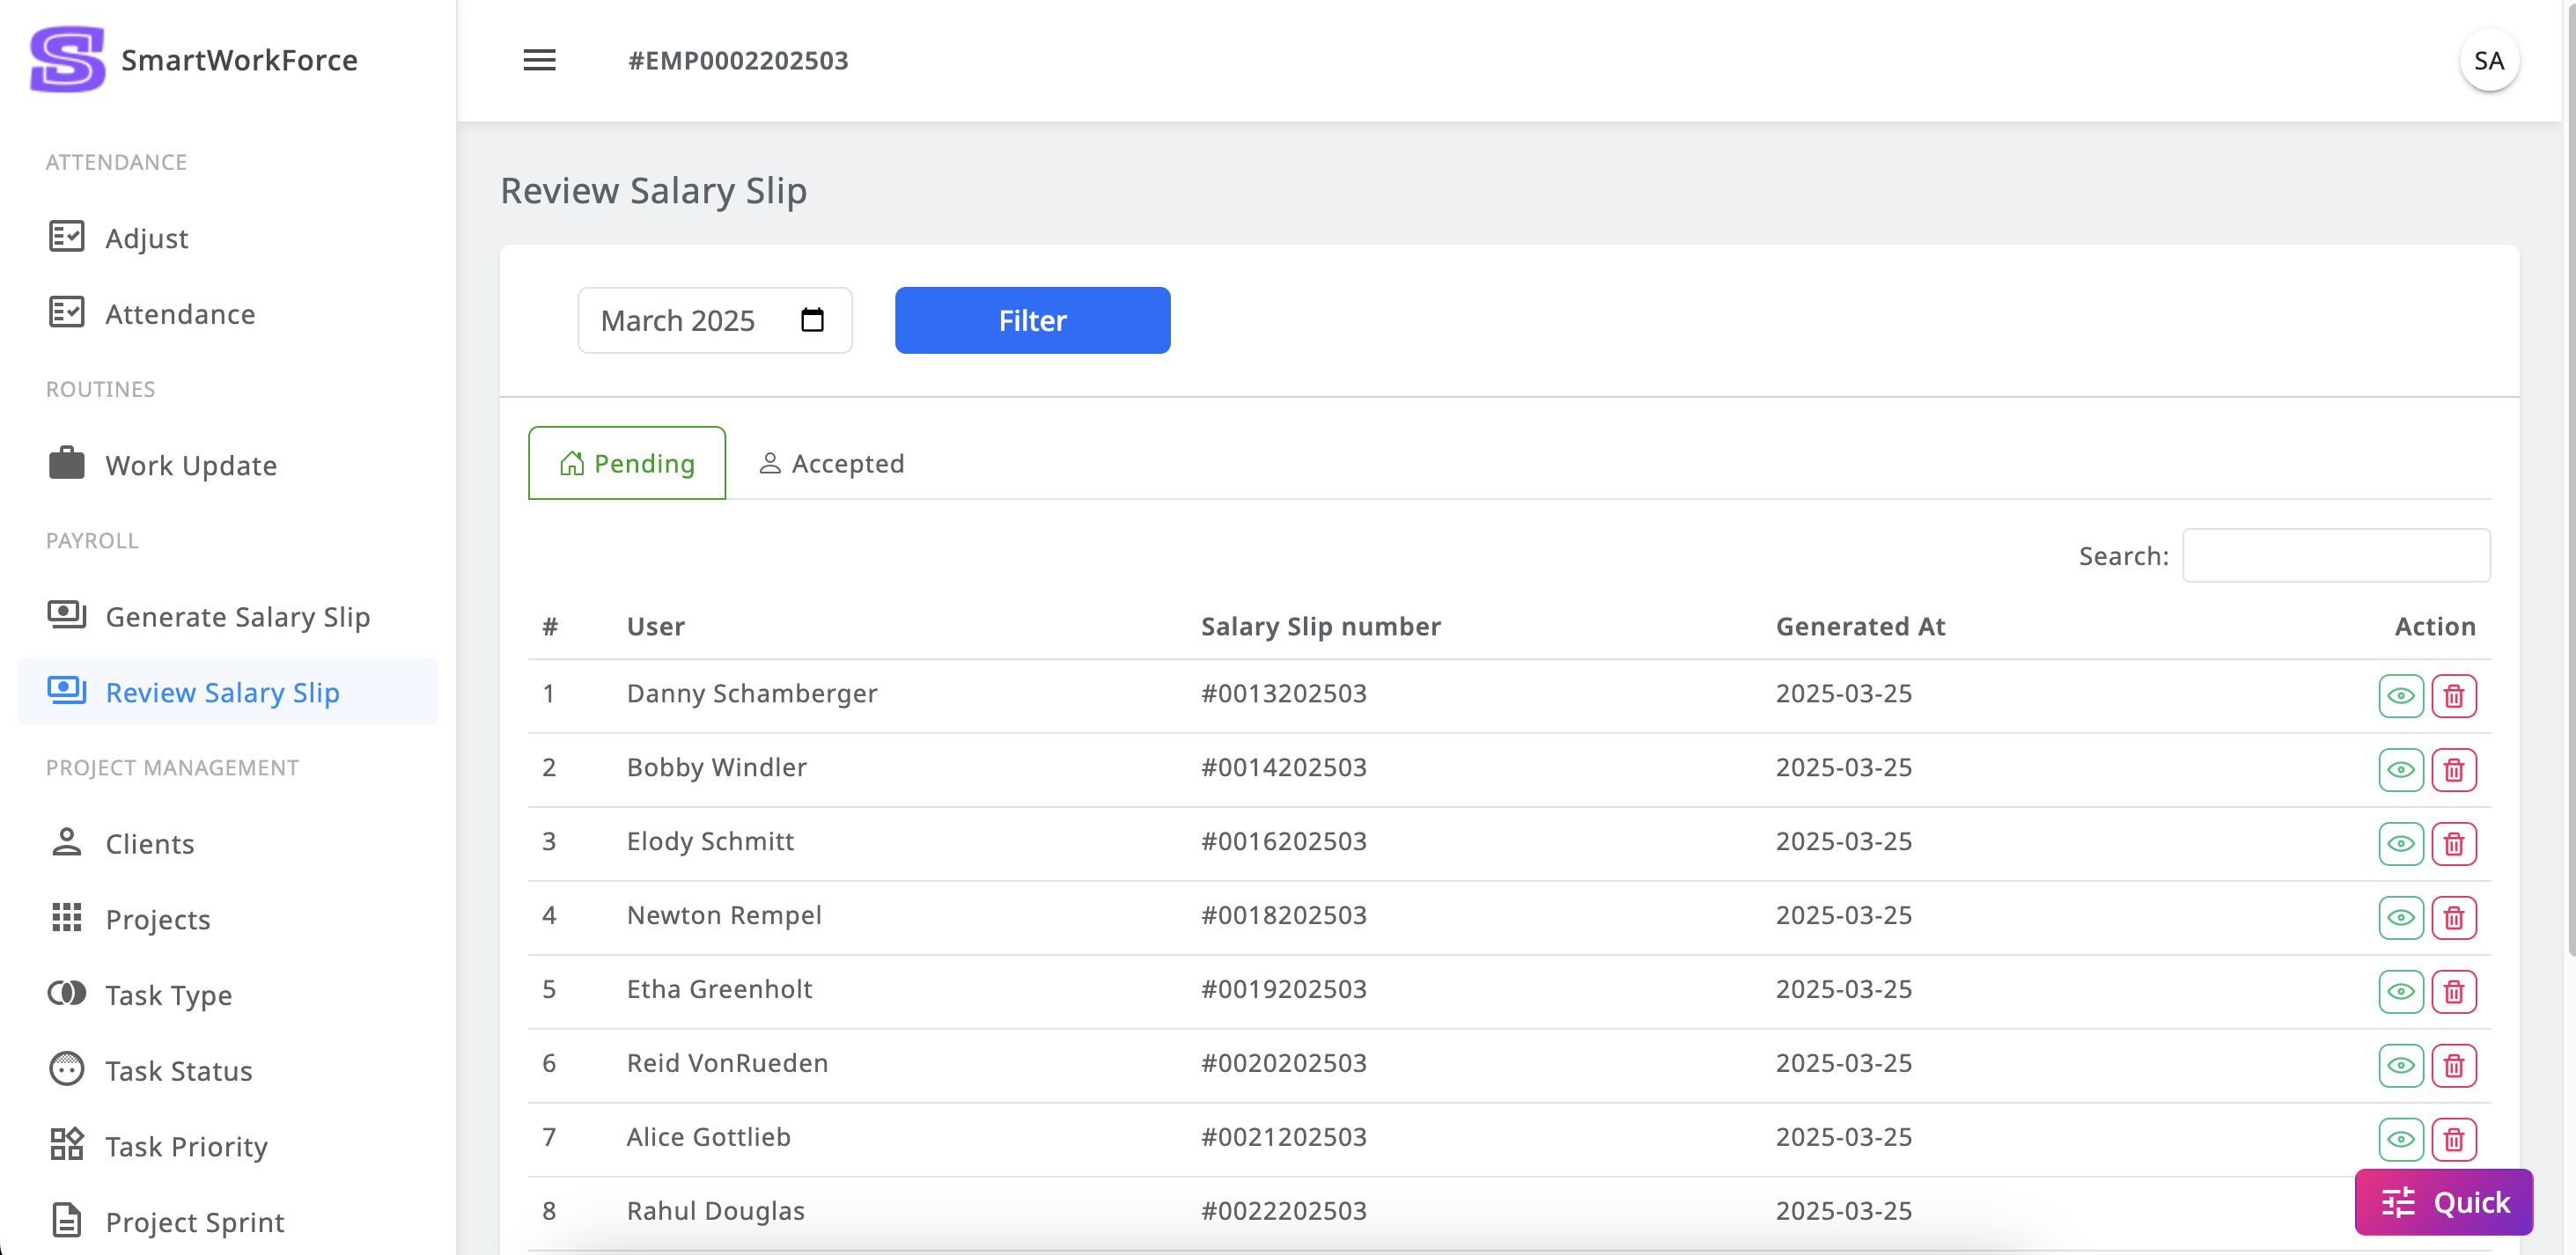
Task: Click the hamburger menu icon
Action: click(x=539, y=60)
